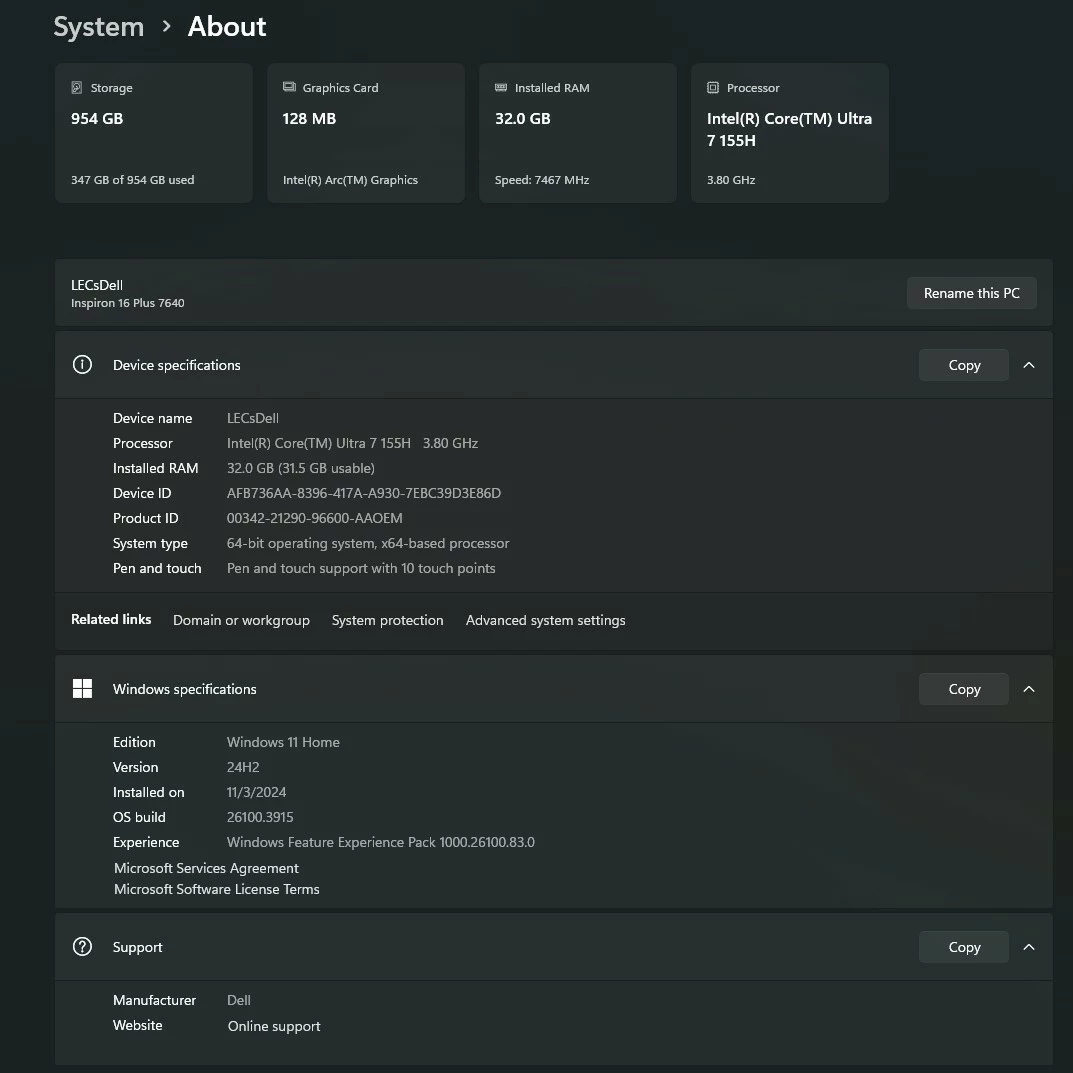Click the Installed RAM memory icon
Viewport: 1073px width, 1073px height.
point(501,88)
